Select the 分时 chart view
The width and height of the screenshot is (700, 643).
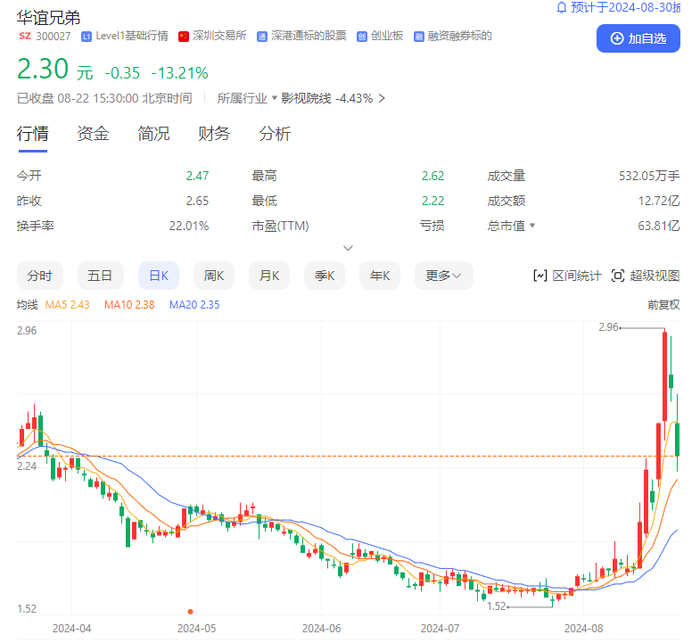[x=40, y=276]
